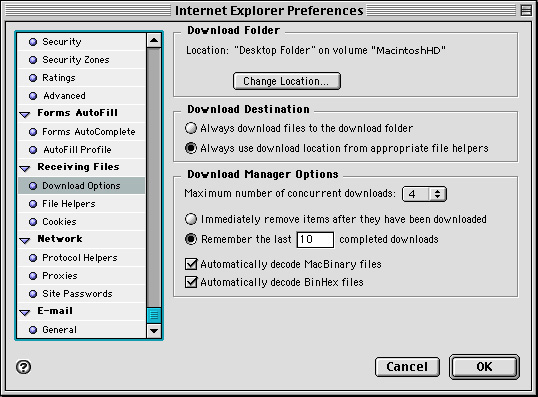This screenshot has width=538, height=397.
Task: Open the maximum concurrent downloads popup
Action: point(424,194)
